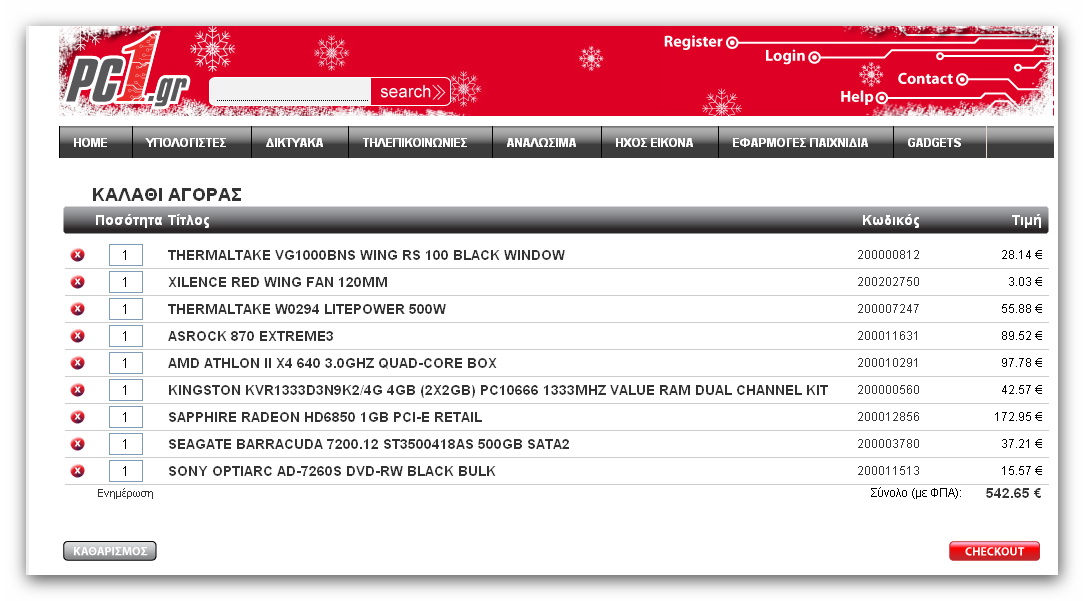Click the Ποσότητα column header
The image size is (1084, 601).
[129, 221]
